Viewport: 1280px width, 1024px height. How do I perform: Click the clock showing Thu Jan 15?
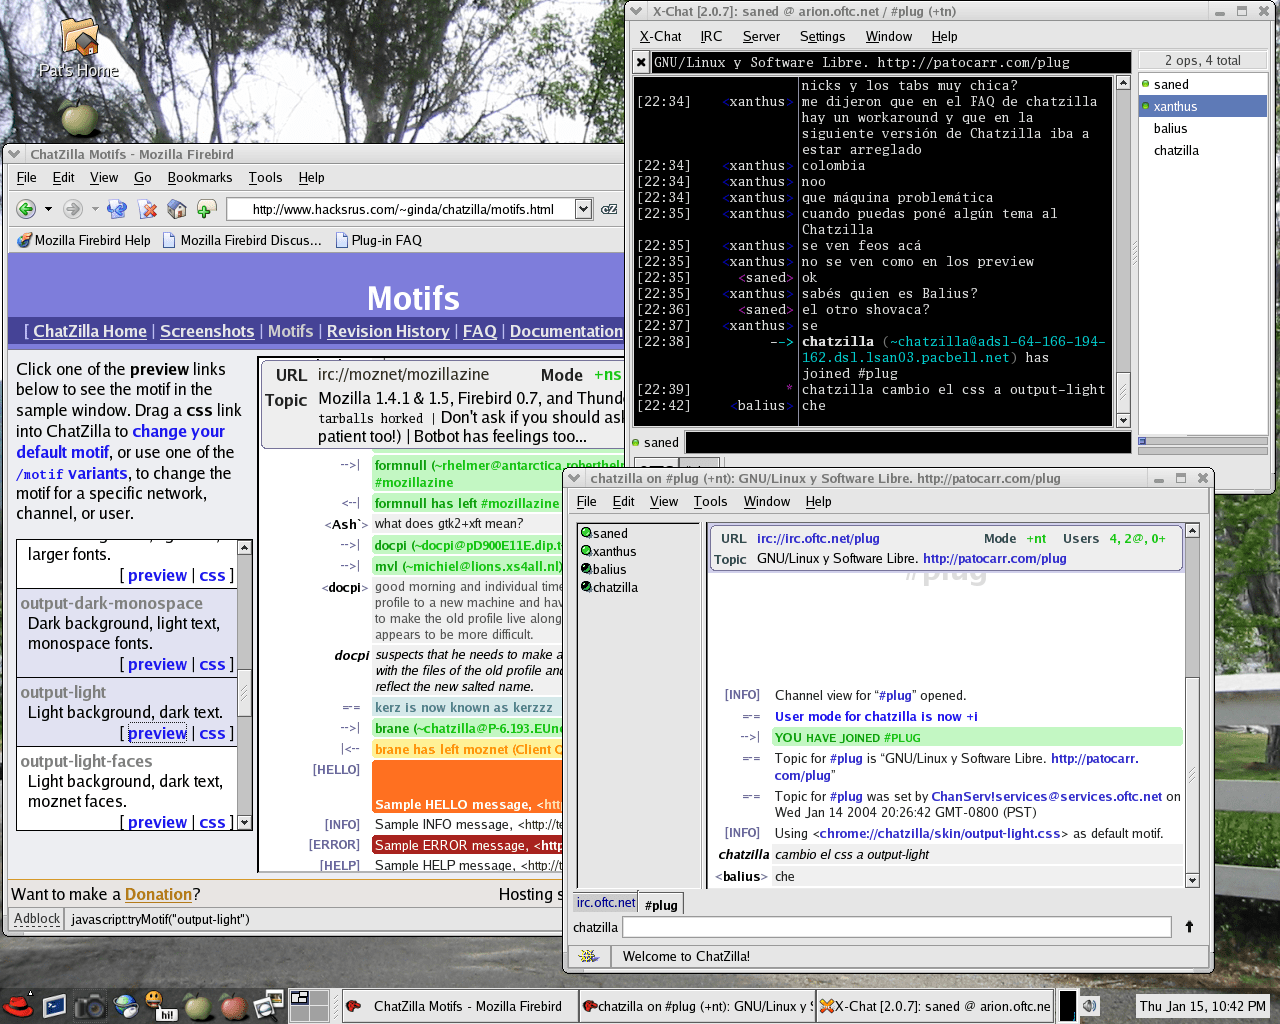point(1203,1006)
